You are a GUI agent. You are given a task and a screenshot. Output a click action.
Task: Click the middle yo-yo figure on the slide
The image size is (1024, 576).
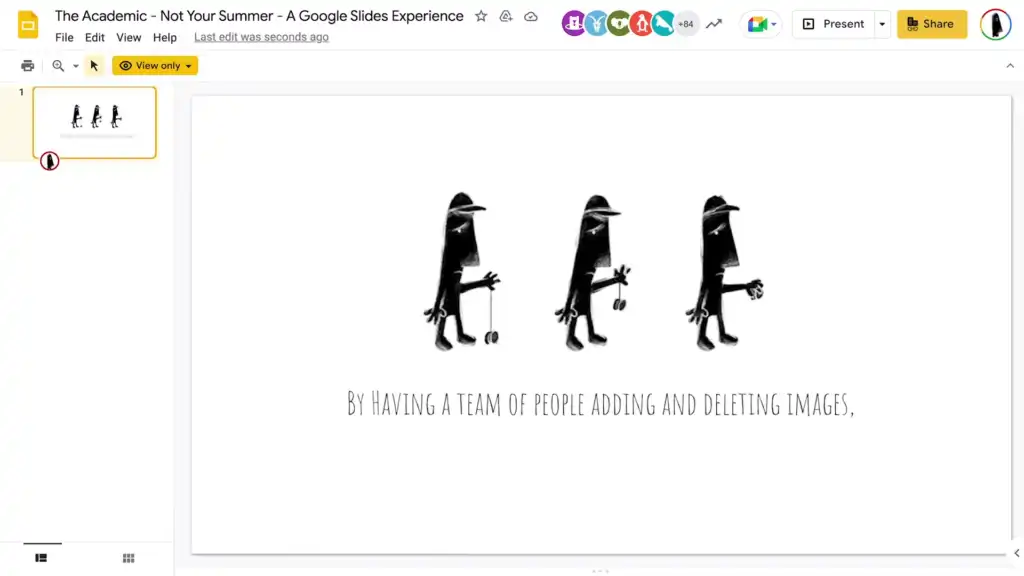pyautogui.click(x=593, y=271)
